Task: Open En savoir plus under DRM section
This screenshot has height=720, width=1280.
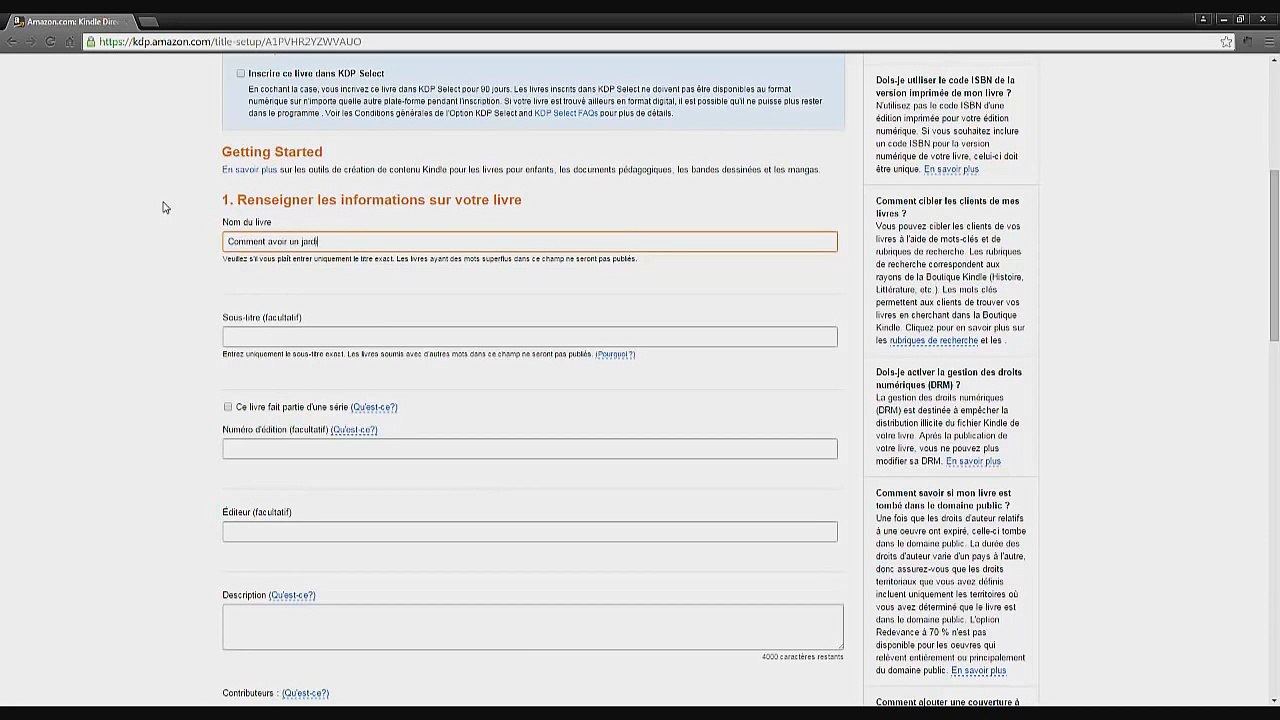Action: point(973,461)
